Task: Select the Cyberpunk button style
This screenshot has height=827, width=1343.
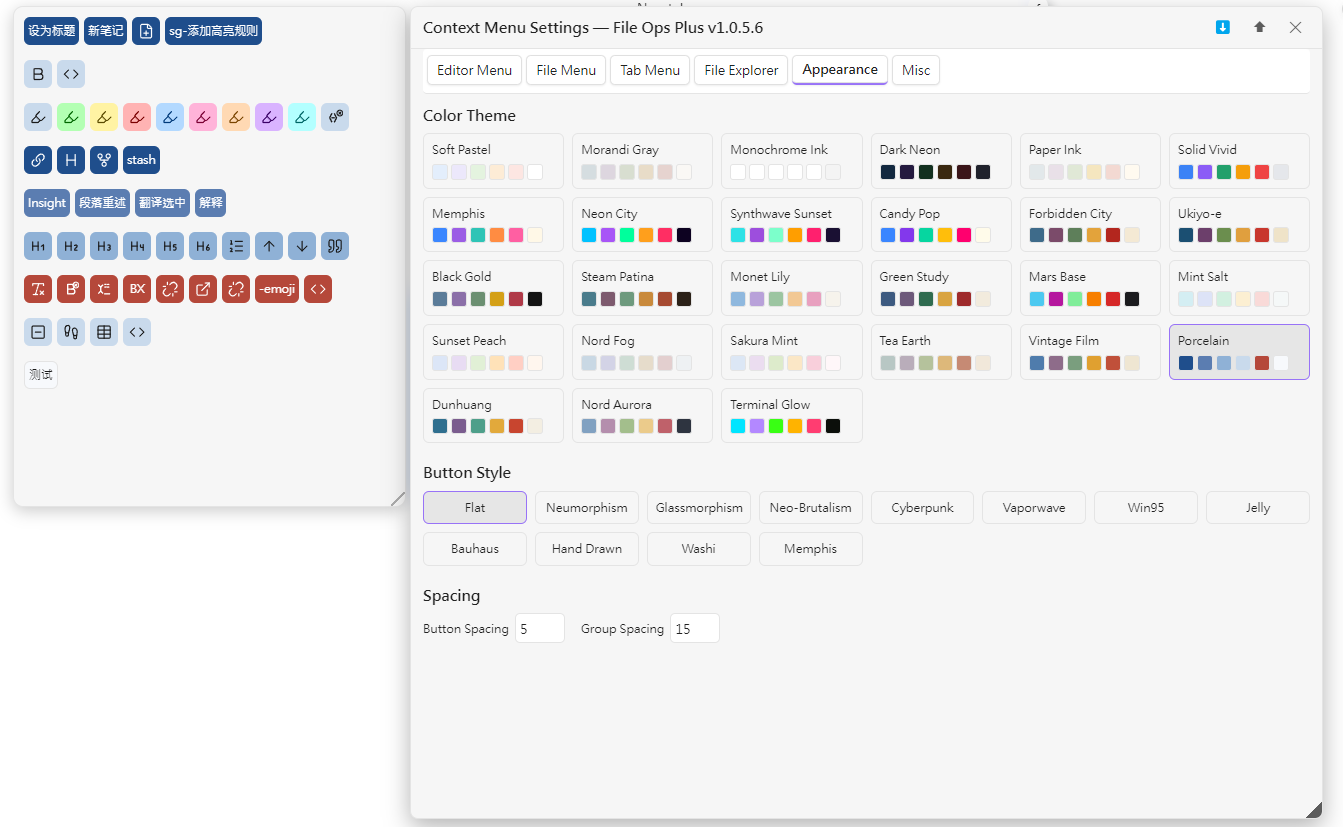Action: pyautogui.click(x=923, y=508)
